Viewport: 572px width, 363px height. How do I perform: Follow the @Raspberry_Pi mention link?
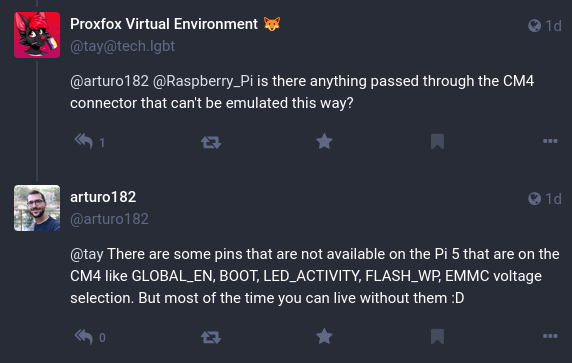pyautogui.click(x=203, y=81)
